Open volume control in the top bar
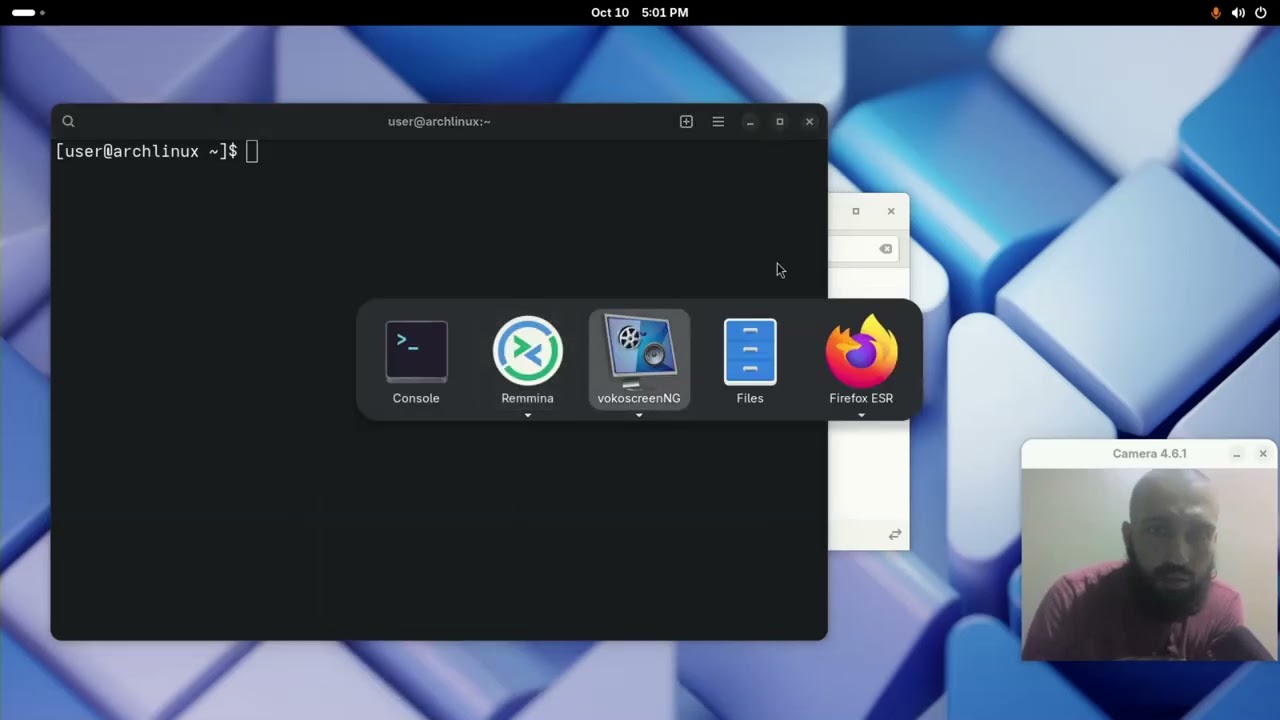The image size is (1280, 720). (x=1238, y=12)
